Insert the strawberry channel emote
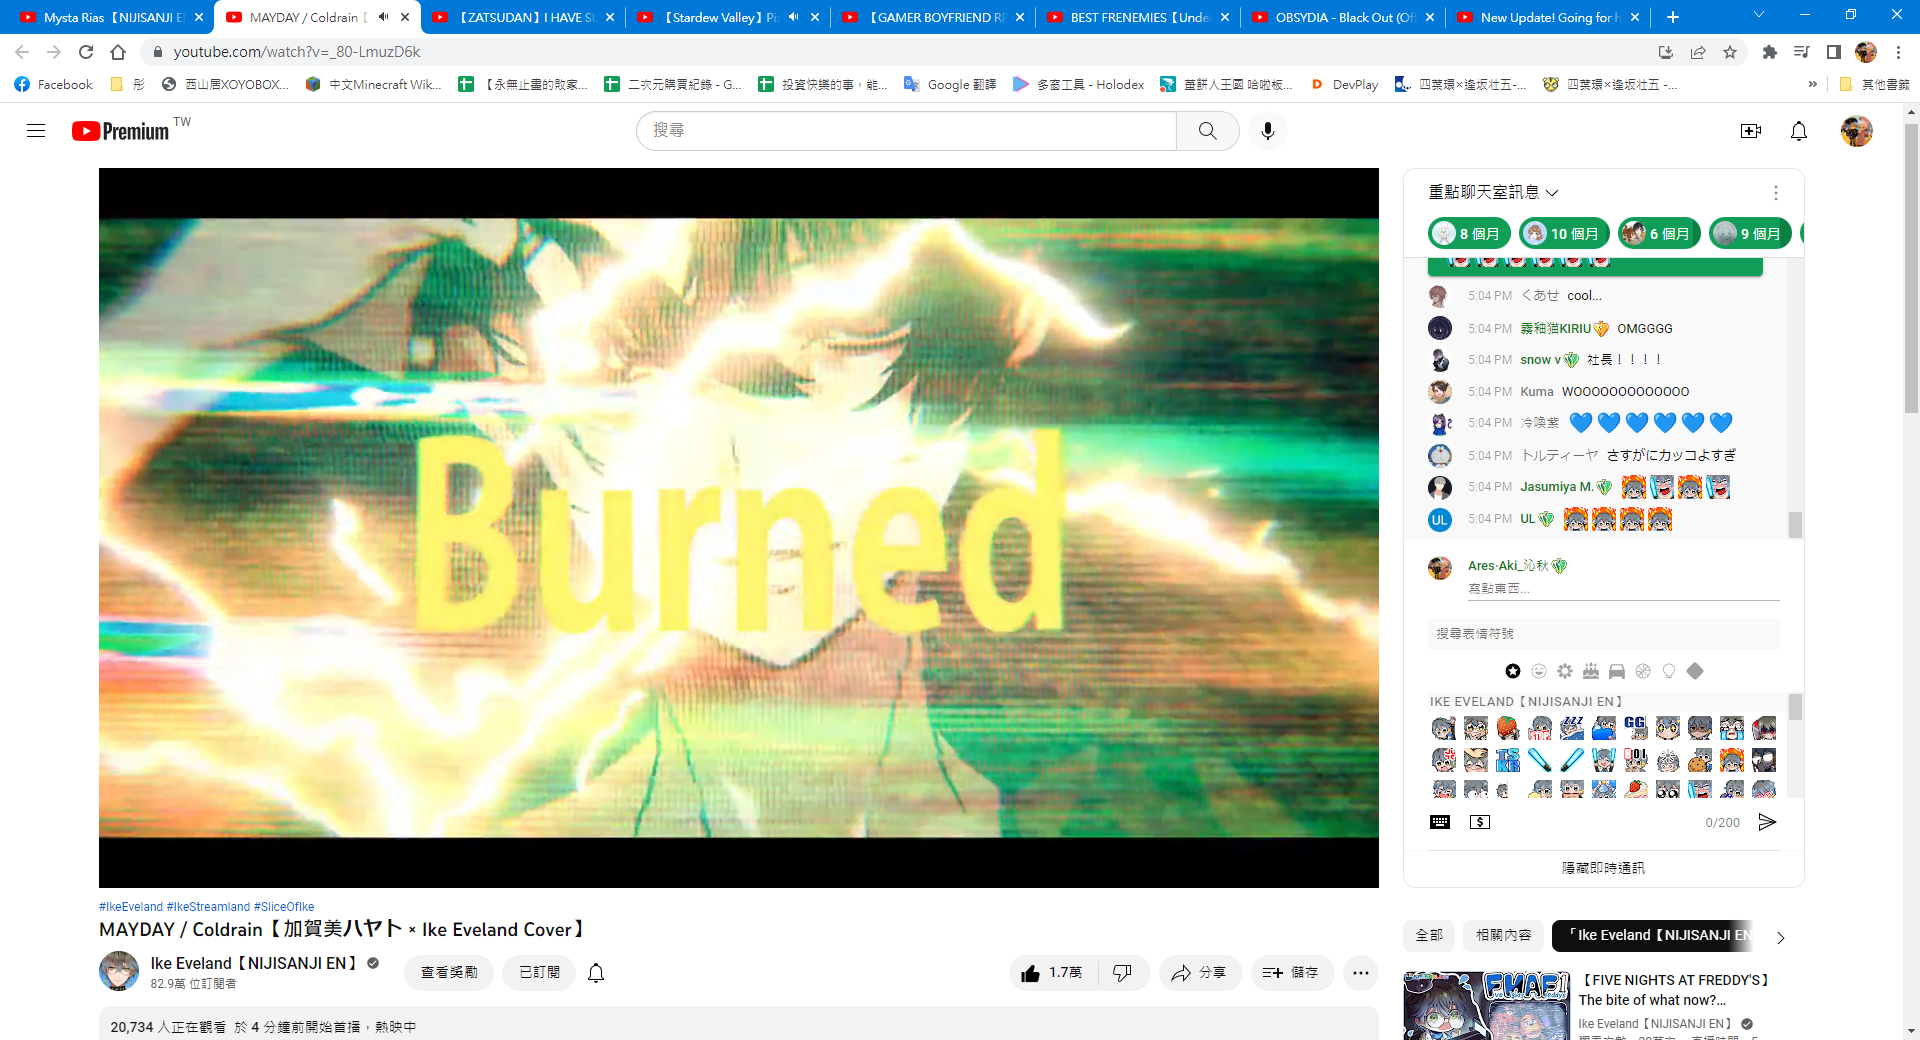The image size is (1920, 1040). click(x=1508, y=727)
